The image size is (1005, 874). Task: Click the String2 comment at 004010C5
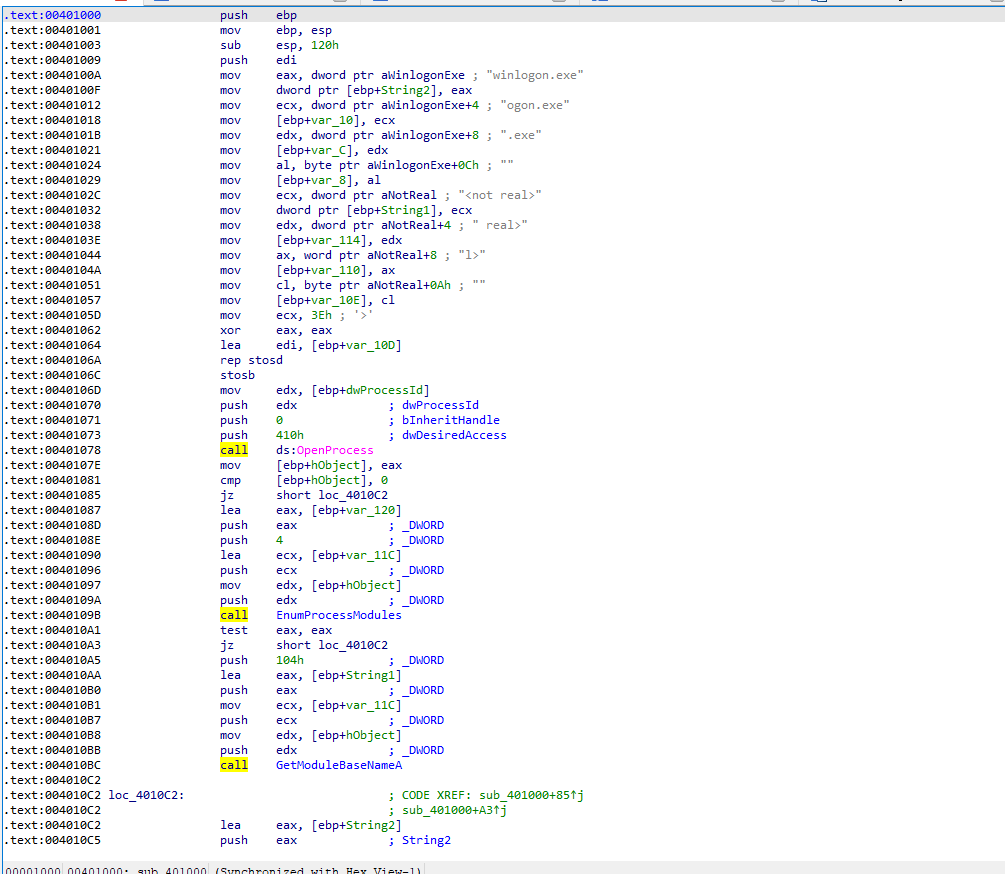[426, 841]
